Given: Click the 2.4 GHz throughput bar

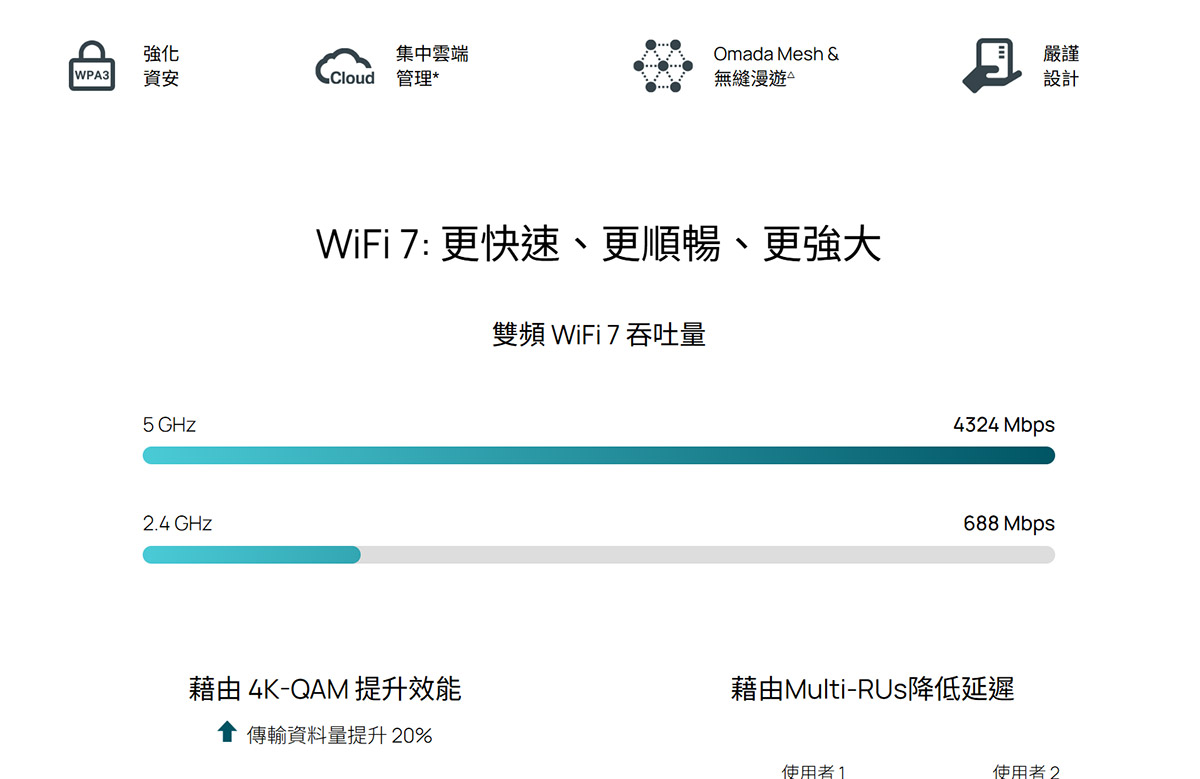Looking at the screenshot, I should pos(599,555).
